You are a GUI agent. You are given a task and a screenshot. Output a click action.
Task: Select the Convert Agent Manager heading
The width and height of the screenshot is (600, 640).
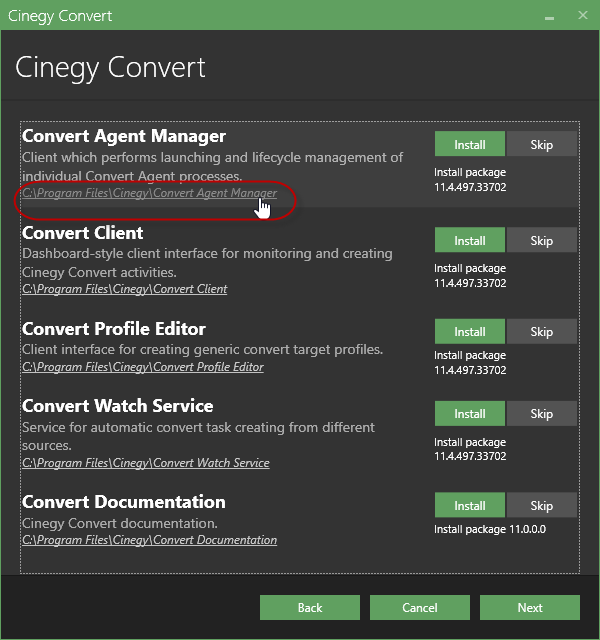point(124,136)
